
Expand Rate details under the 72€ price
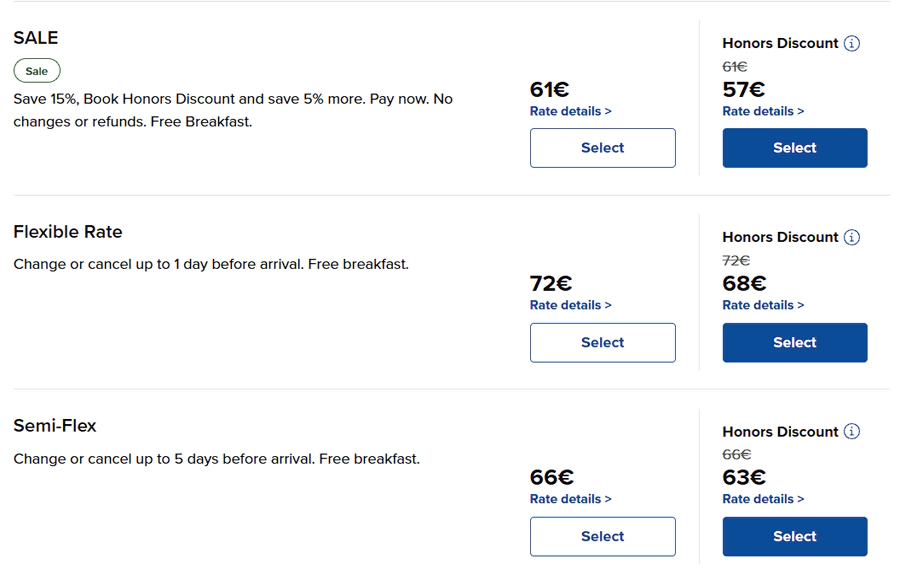(570, 305)
